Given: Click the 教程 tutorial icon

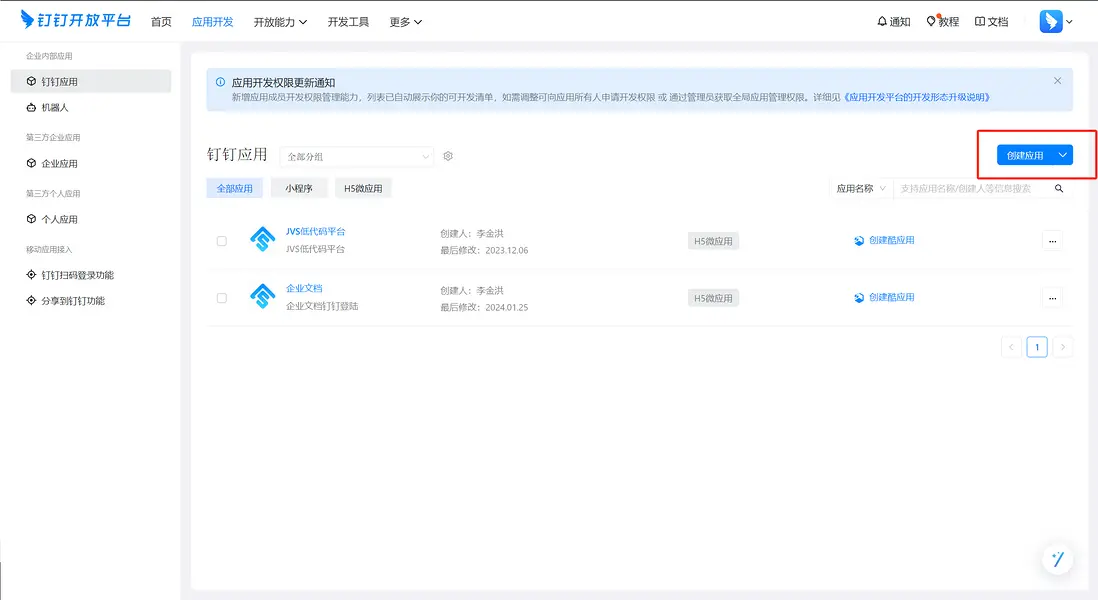Looking at the screenshot, I should (x=941, y=20).
